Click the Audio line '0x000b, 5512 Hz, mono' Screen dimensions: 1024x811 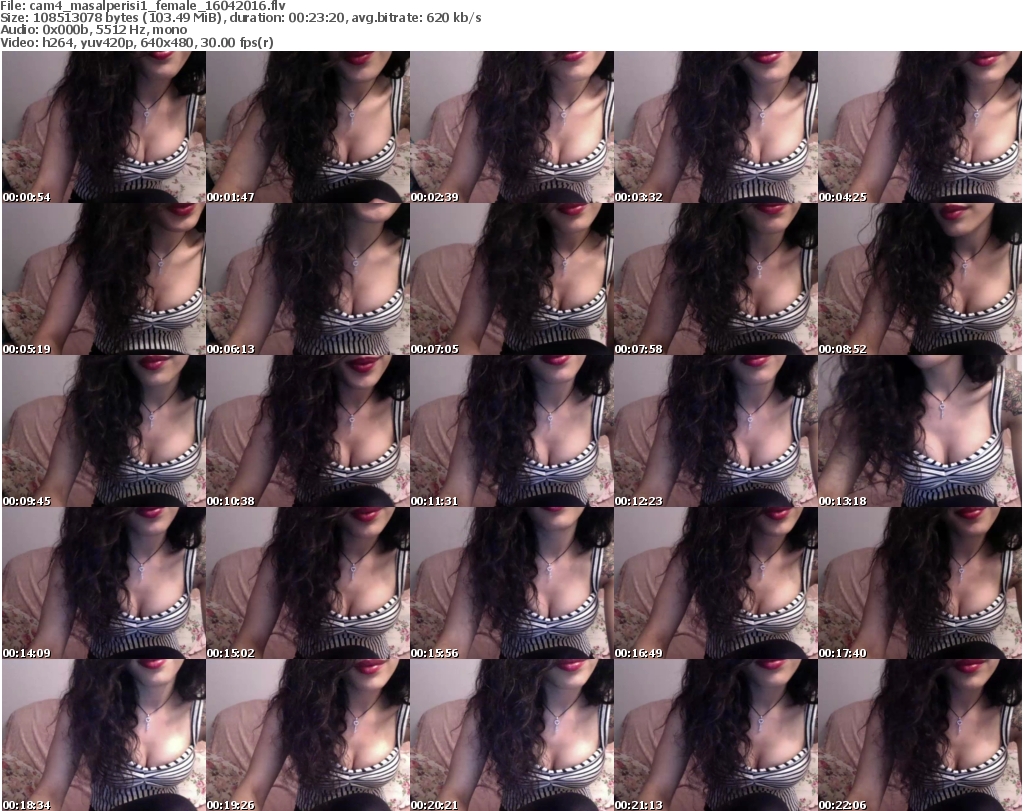(x=94, y=30)
